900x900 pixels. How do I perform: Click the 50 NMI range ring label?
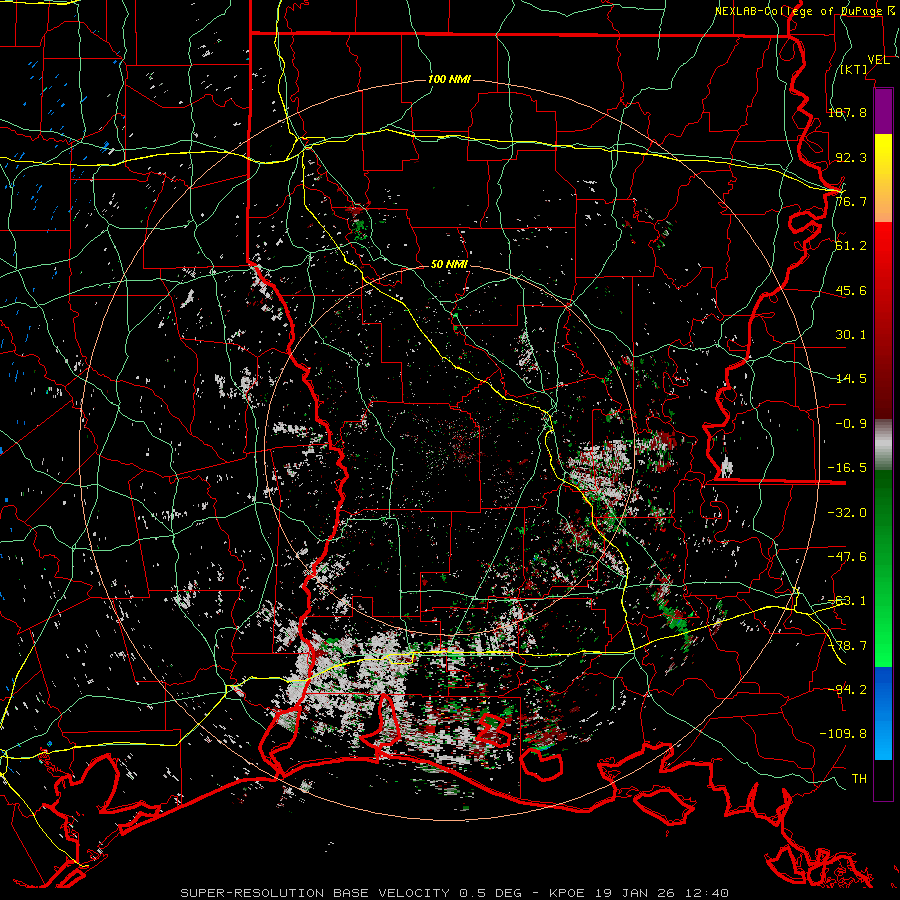click(x=449, y=264)
